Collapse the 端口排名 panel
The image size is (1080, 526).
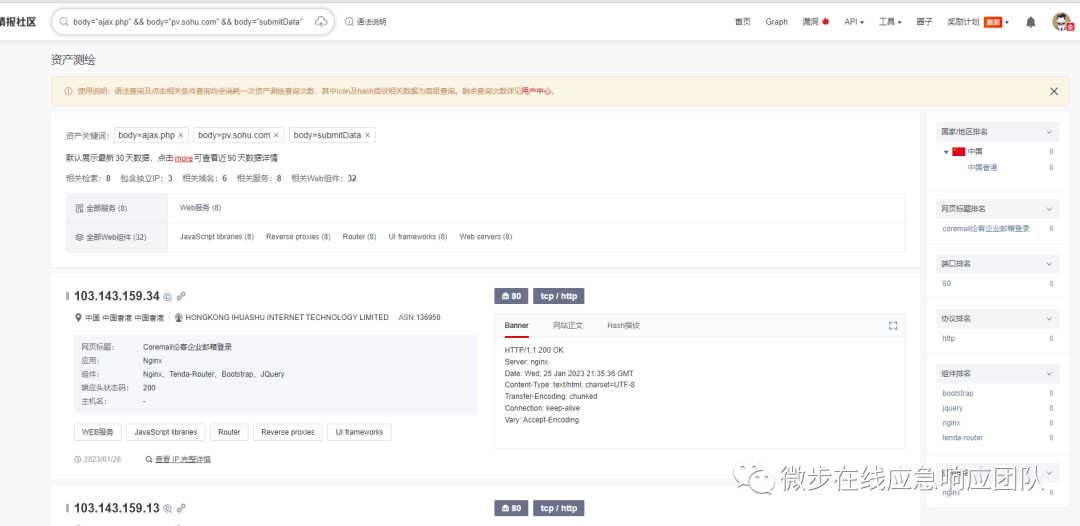coord(1049,264)
